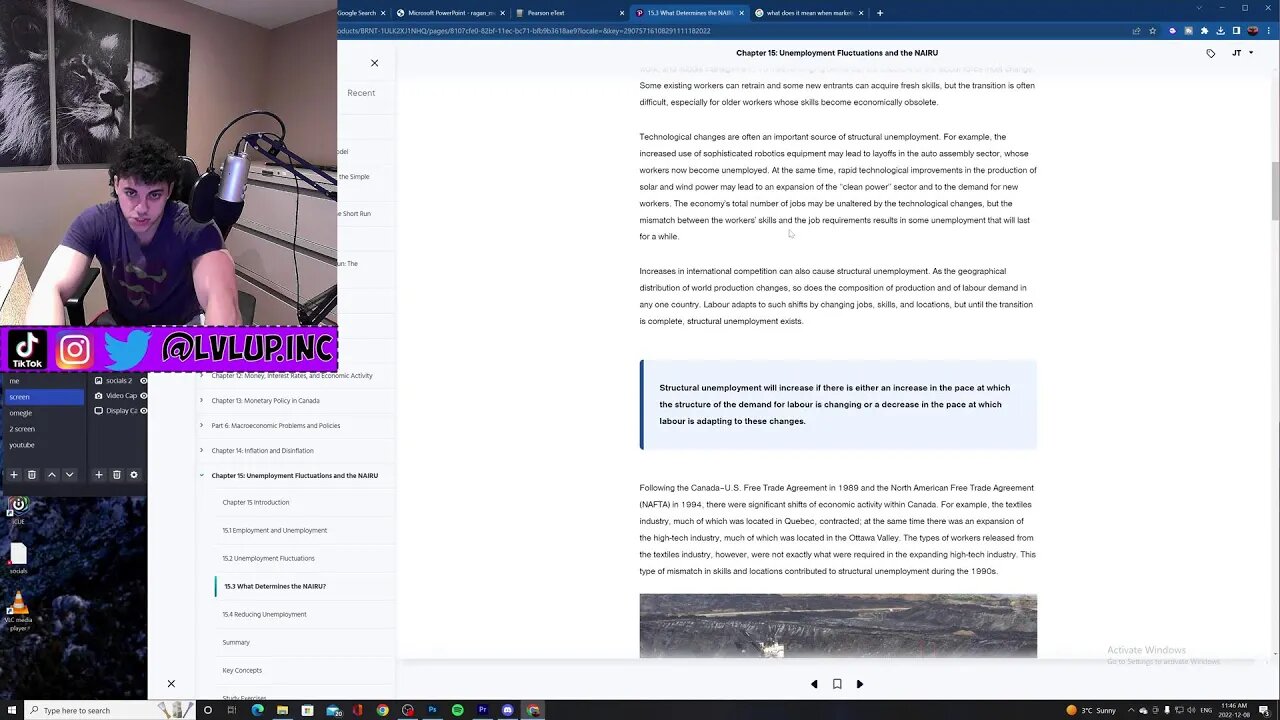The width and height of the screenshot is (1280, 720).
Task: Open 15.1 Employment and Unemployment
Action: point(275,531)
